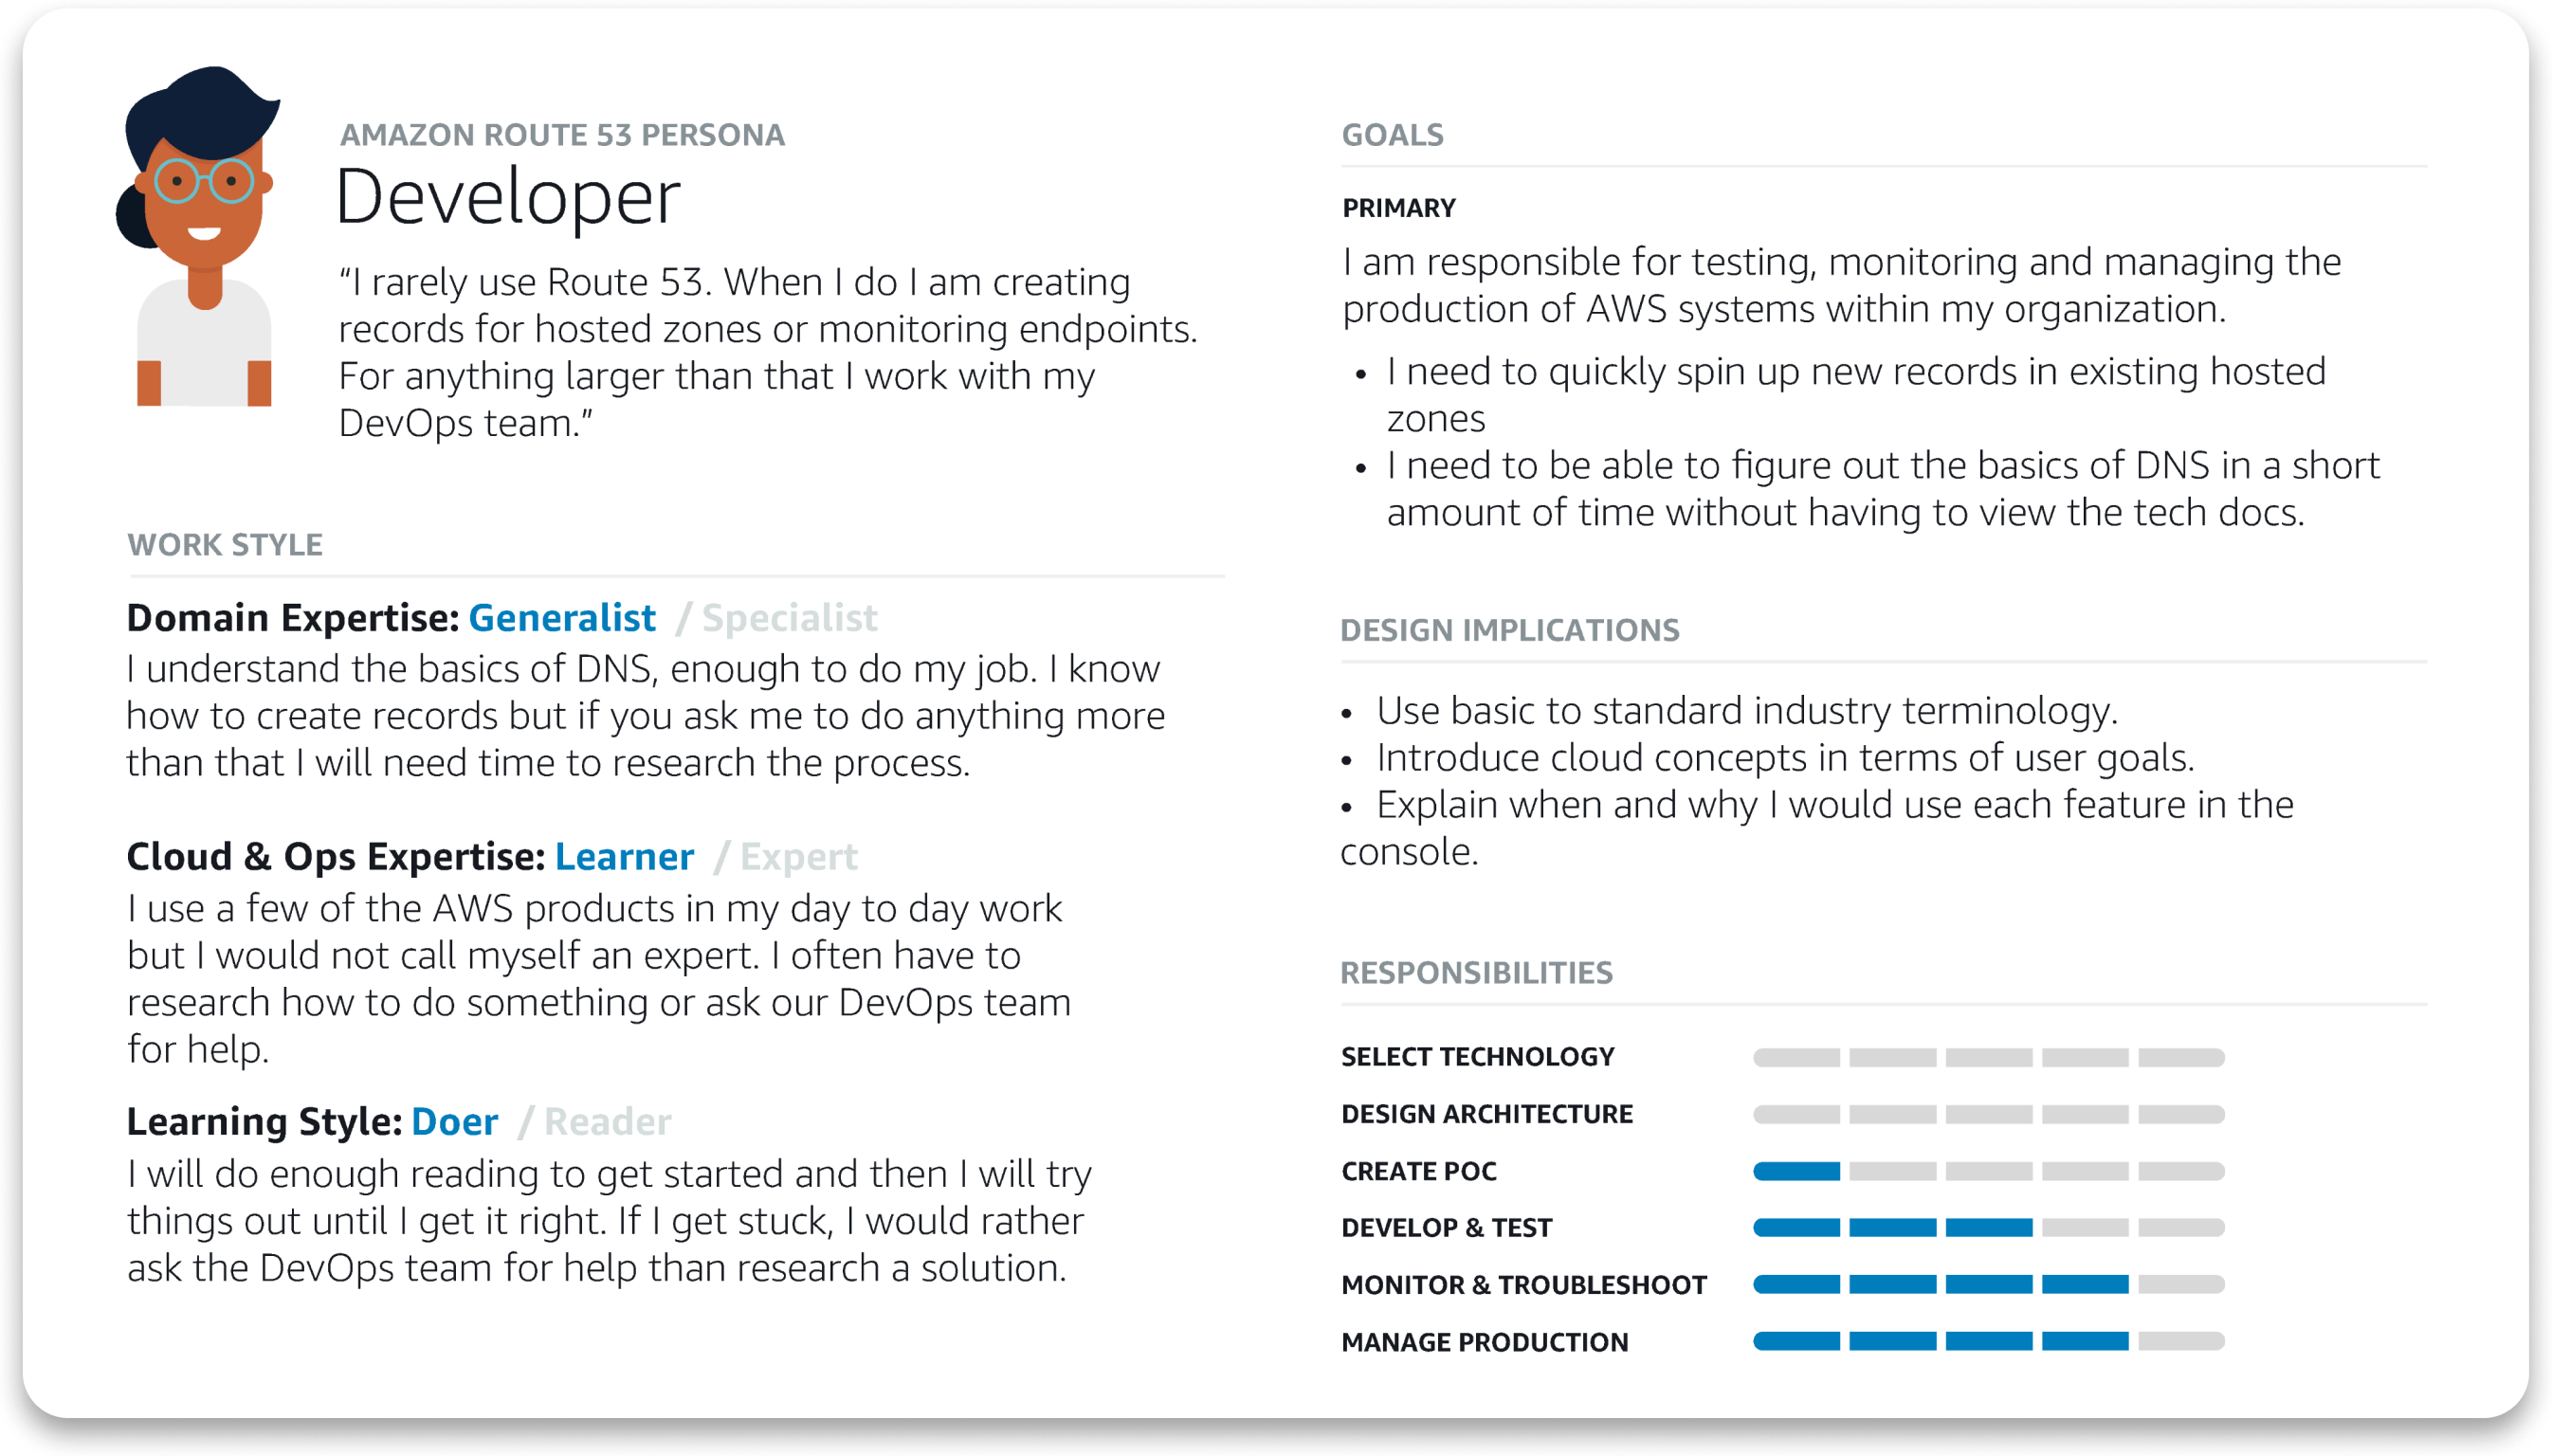Choose the Learner cloud expertise option
Viewport: 2552px width, 1456px height.
[624, 857]
